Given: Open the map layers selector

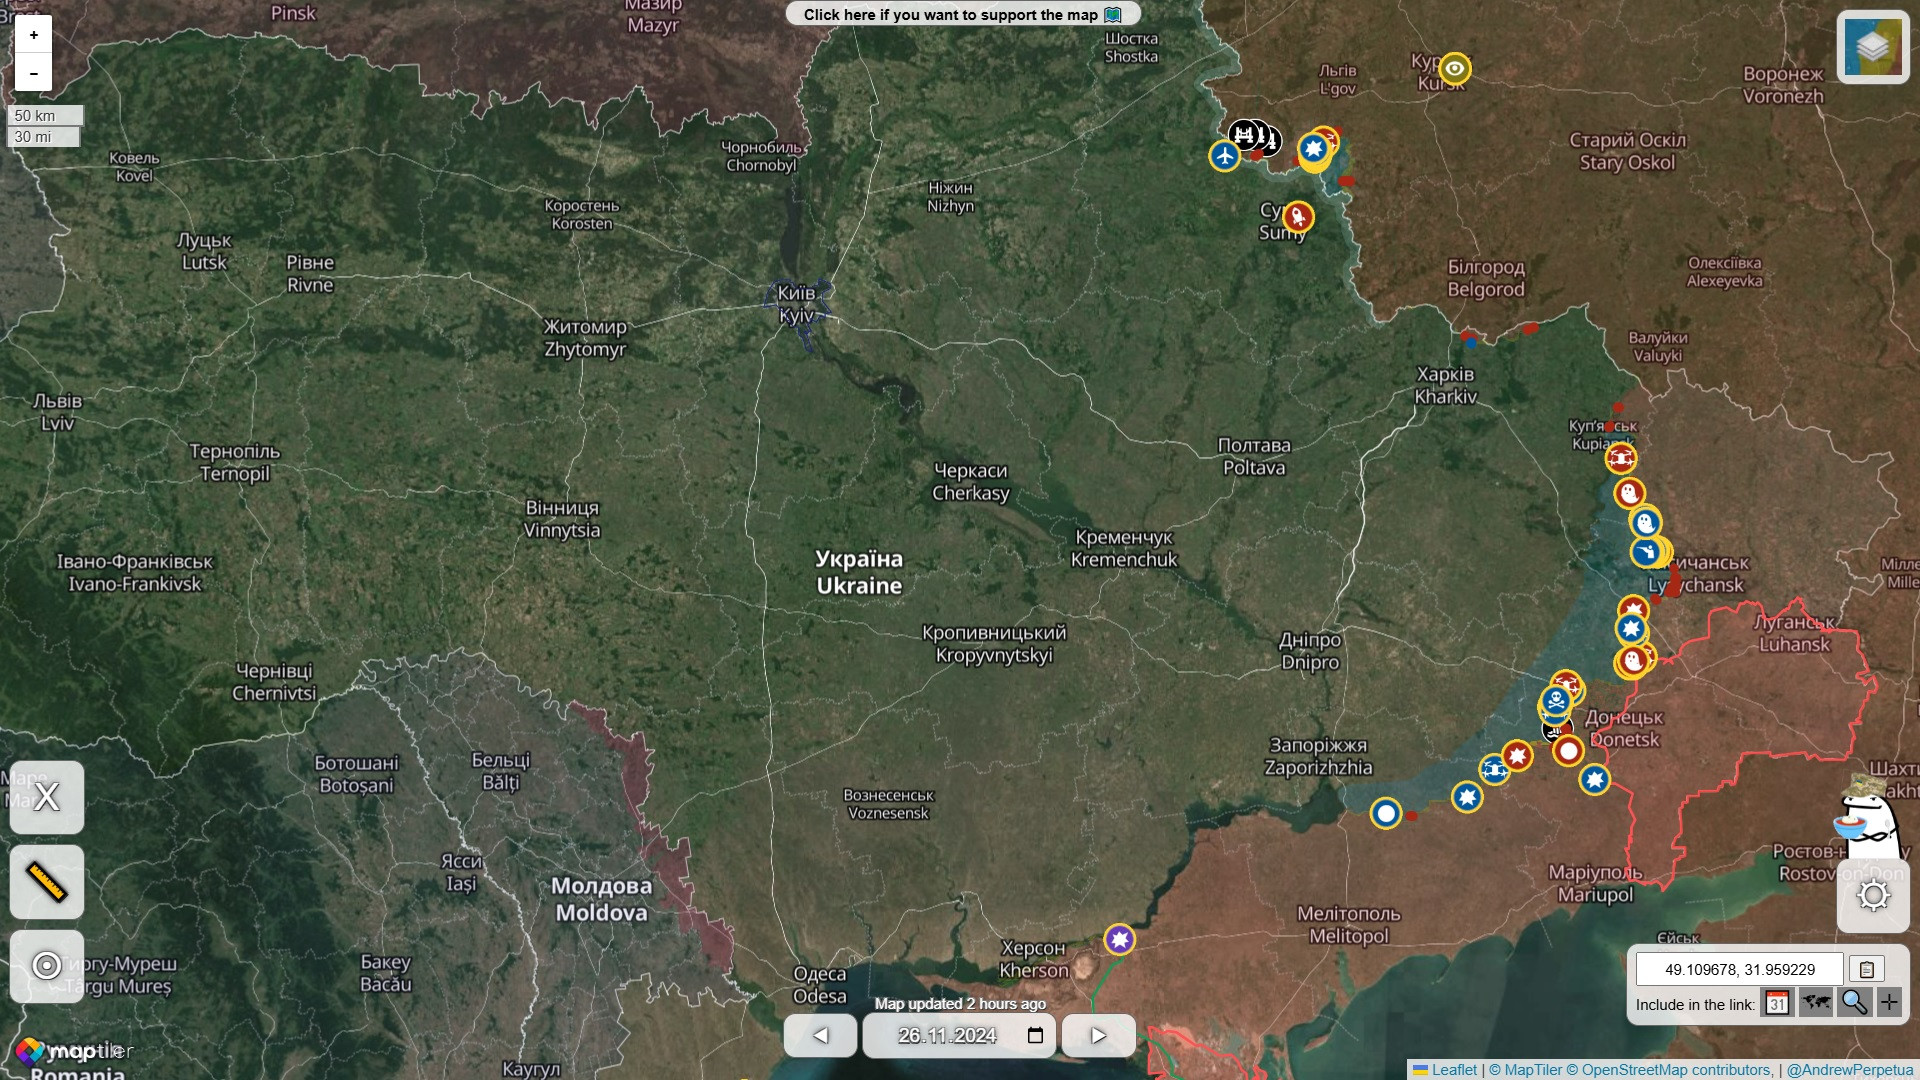Looking at the screenshot, I should point(1872,47).
